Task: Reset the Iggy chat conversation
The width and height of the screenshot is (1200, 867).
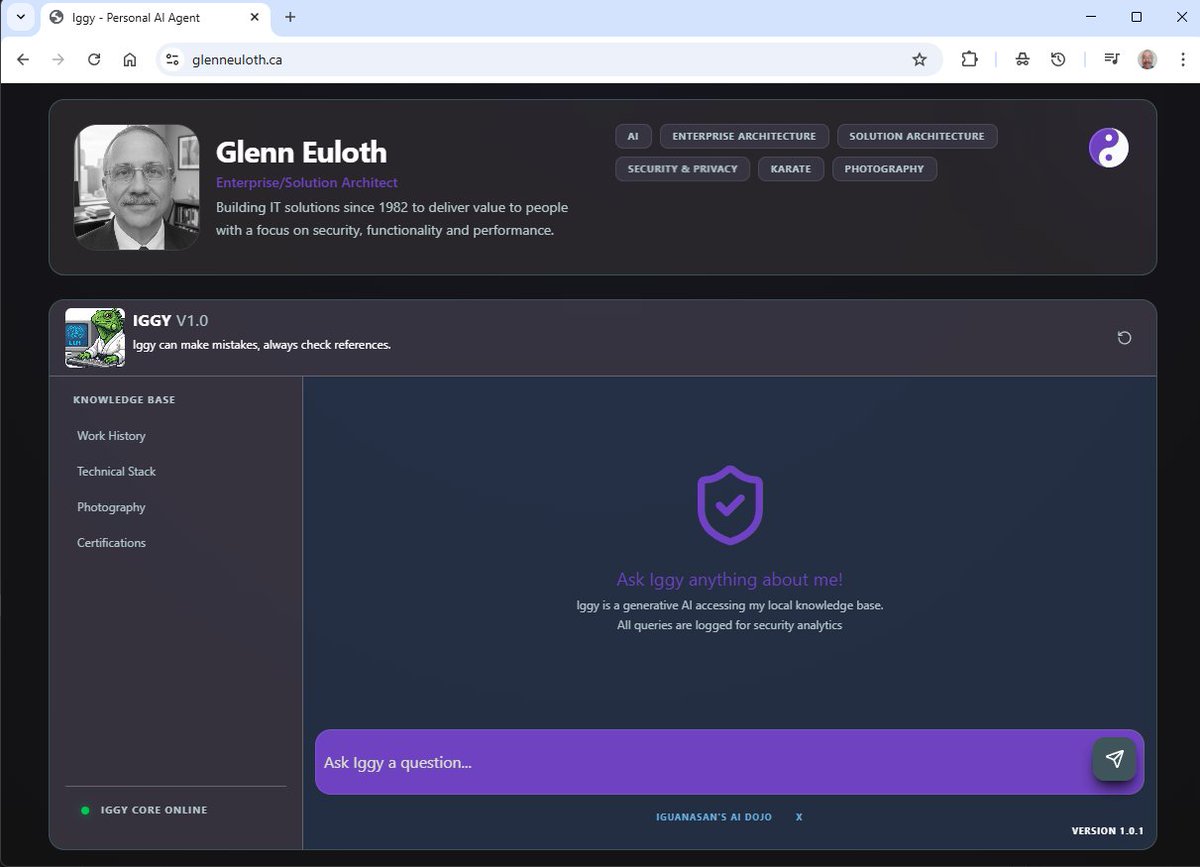Action: (x=1124, y=338)
